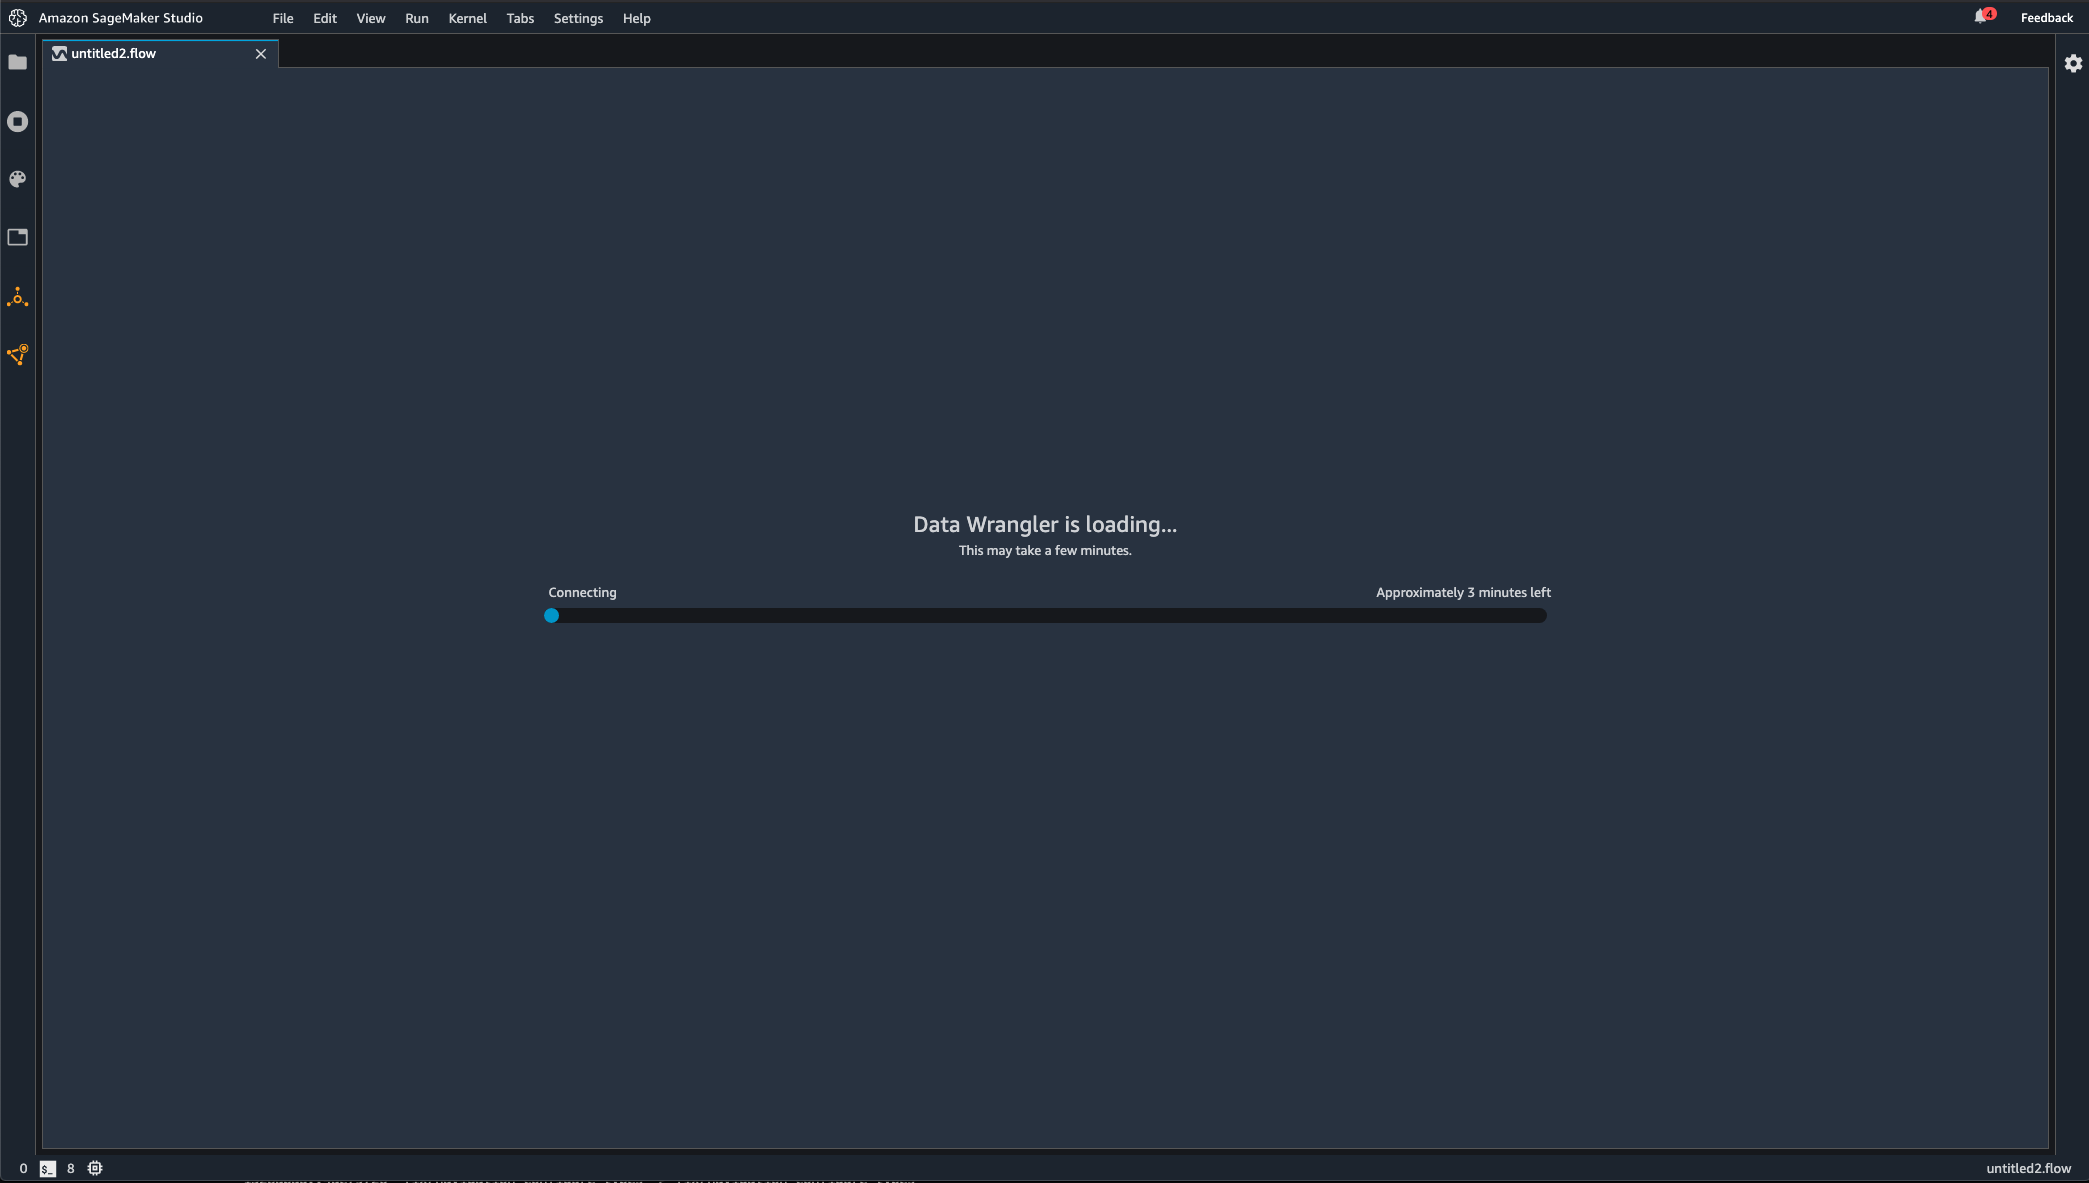Click the palette icon in sidebar
The width and height of the screenshot is (2089, 1183).
click(x=17, y=179)
